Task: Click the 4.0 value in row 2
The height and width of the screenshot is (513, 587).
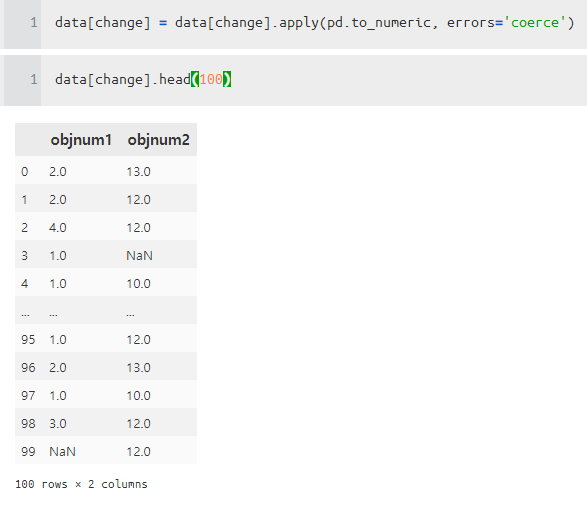Action: (x=58, y=228)
